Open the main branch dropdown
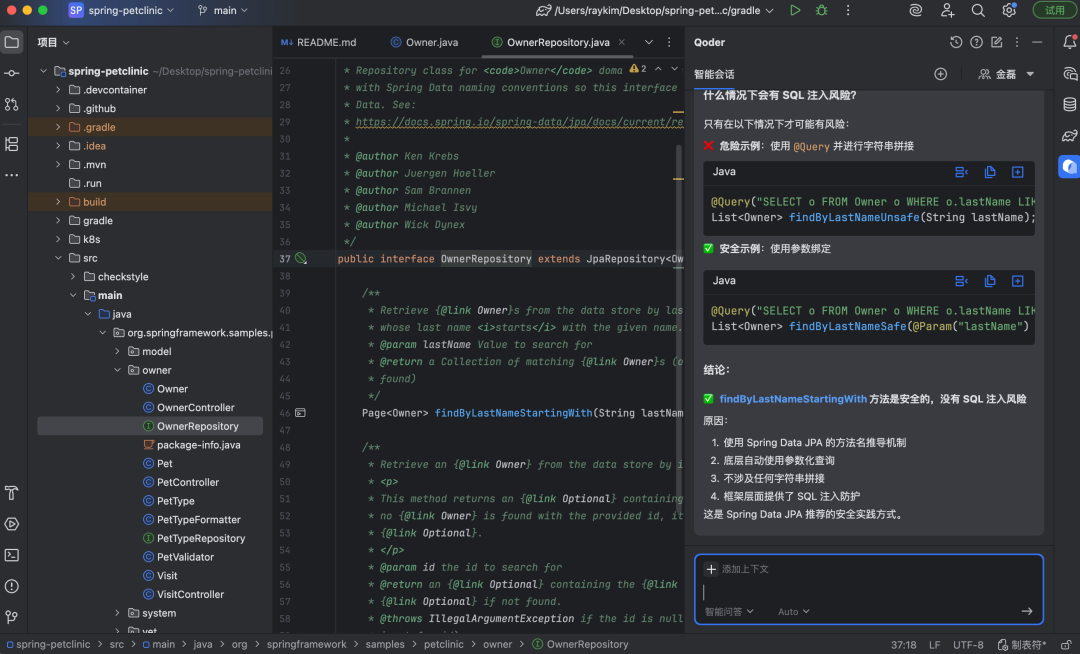Screen dimensions: 1080x654 [225, 10]
